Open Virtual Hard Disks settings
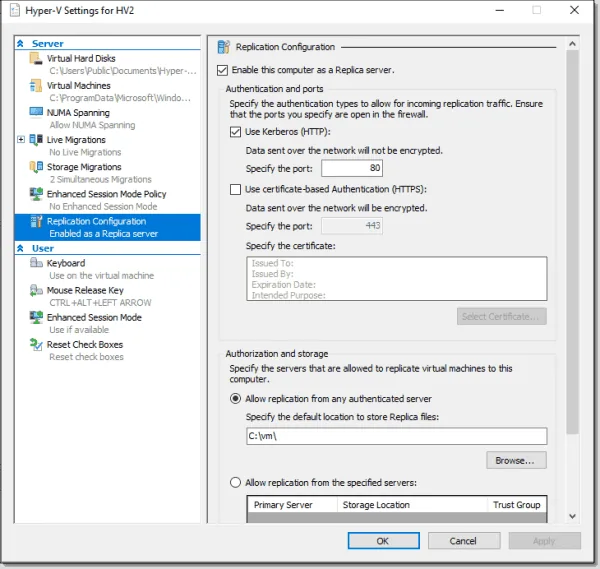The width and height of the screenshot is (600, 569). [x=107, y=64]
